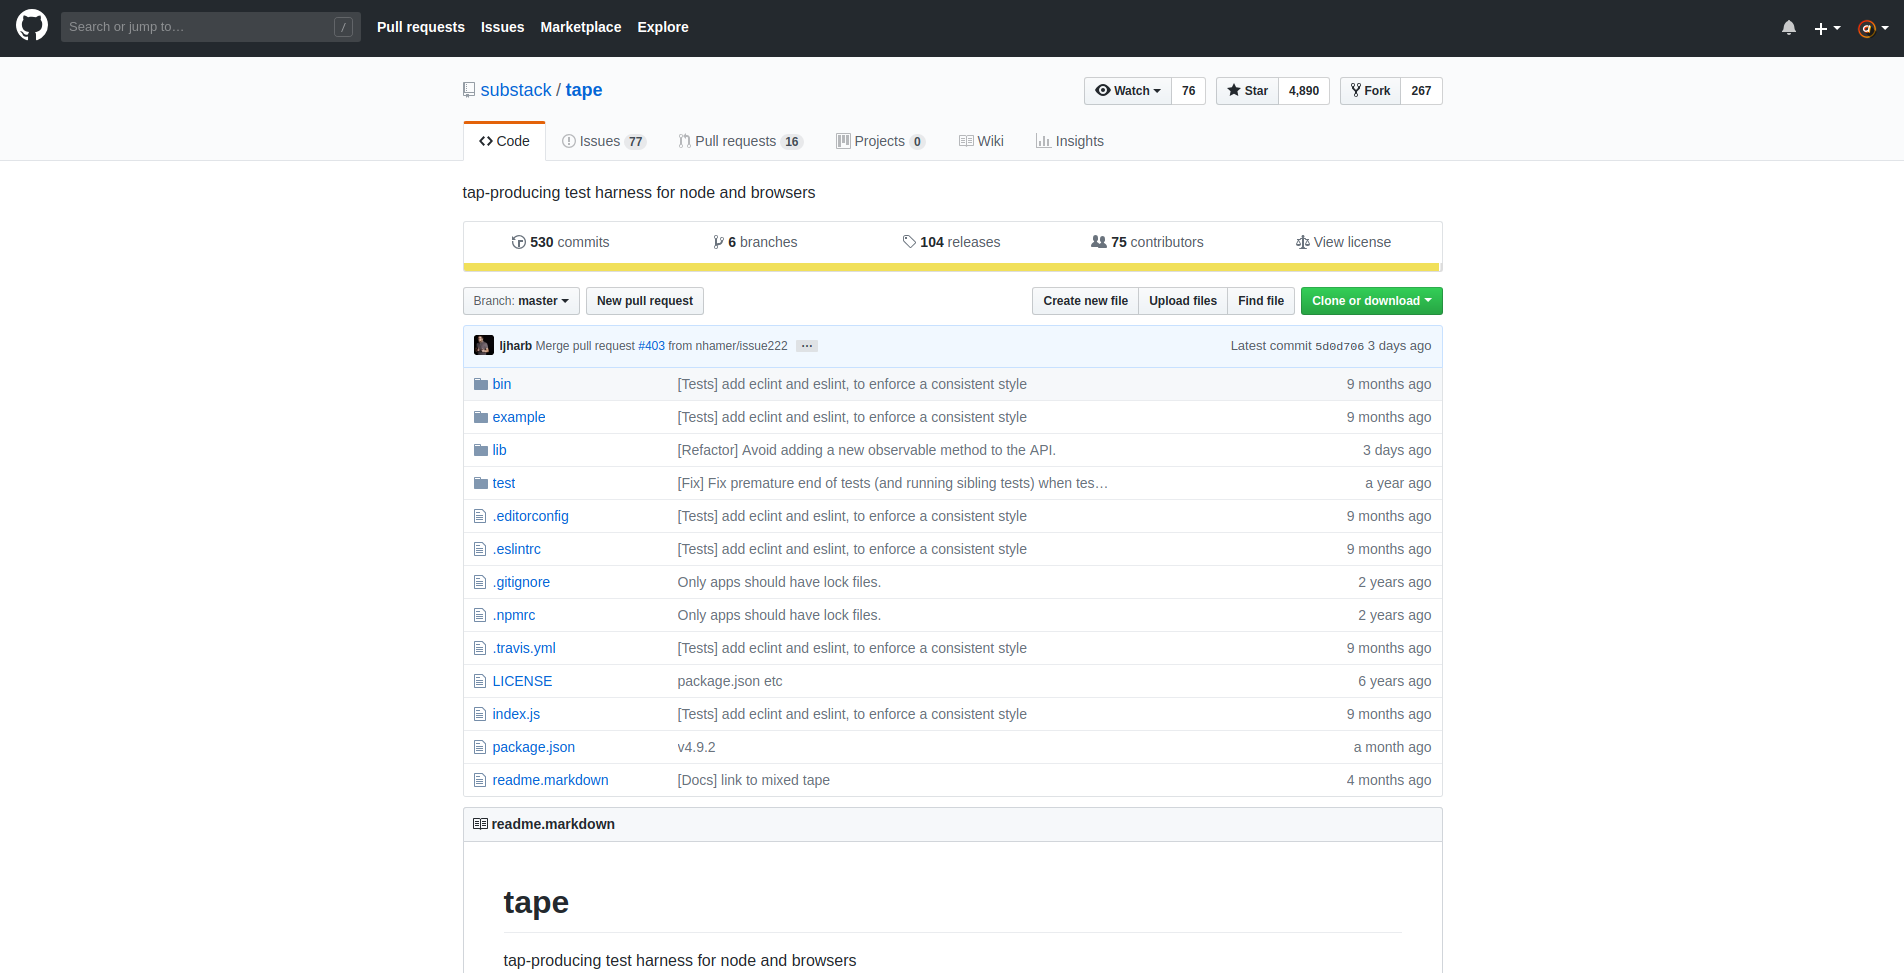Screen dimensions: 1904x973
Task: Open the Insights tab
Action: [1069, 141]
